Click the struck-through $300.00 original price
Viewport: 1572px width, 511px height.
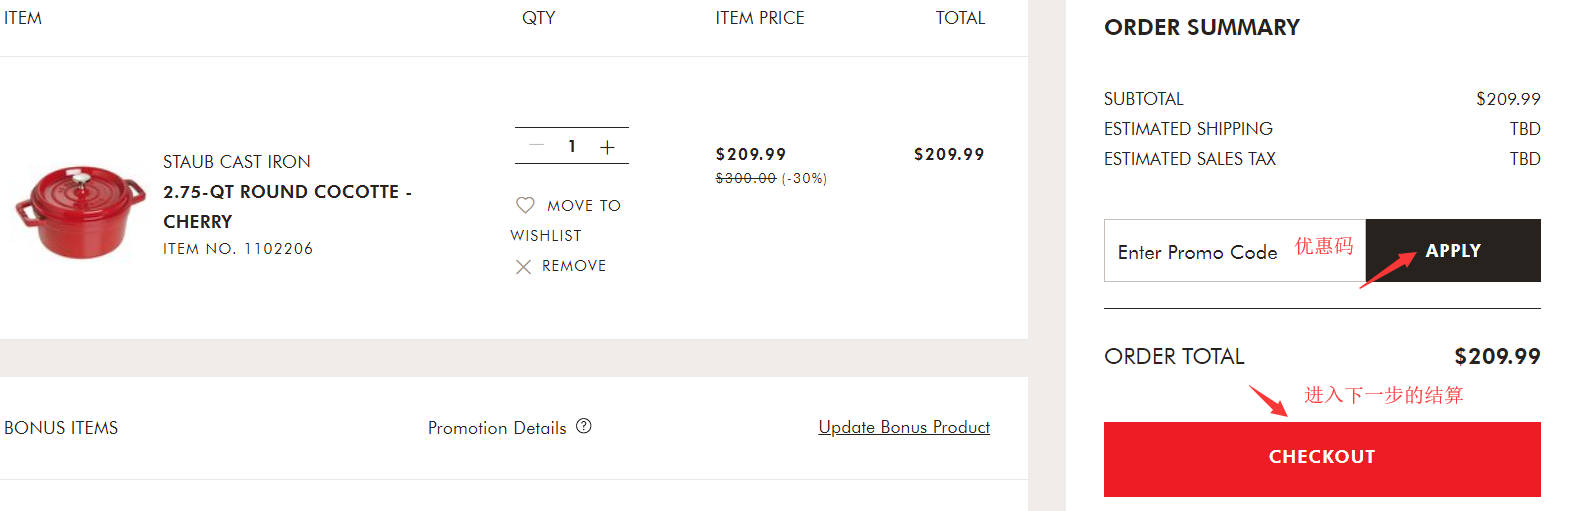746,179
